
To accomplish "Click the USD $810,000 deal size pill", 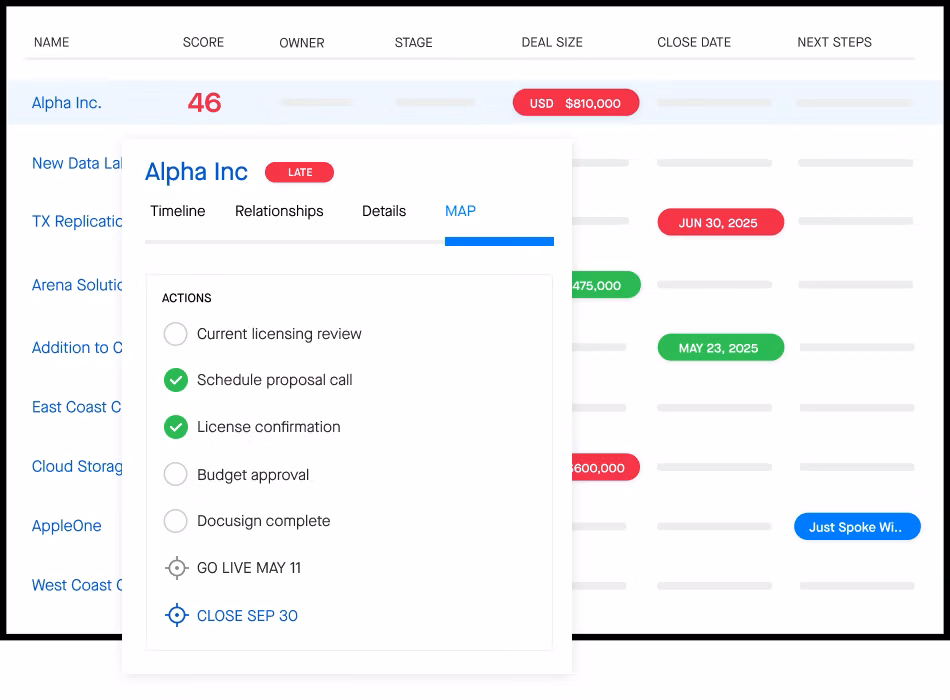I will click(x=575, y=103).
